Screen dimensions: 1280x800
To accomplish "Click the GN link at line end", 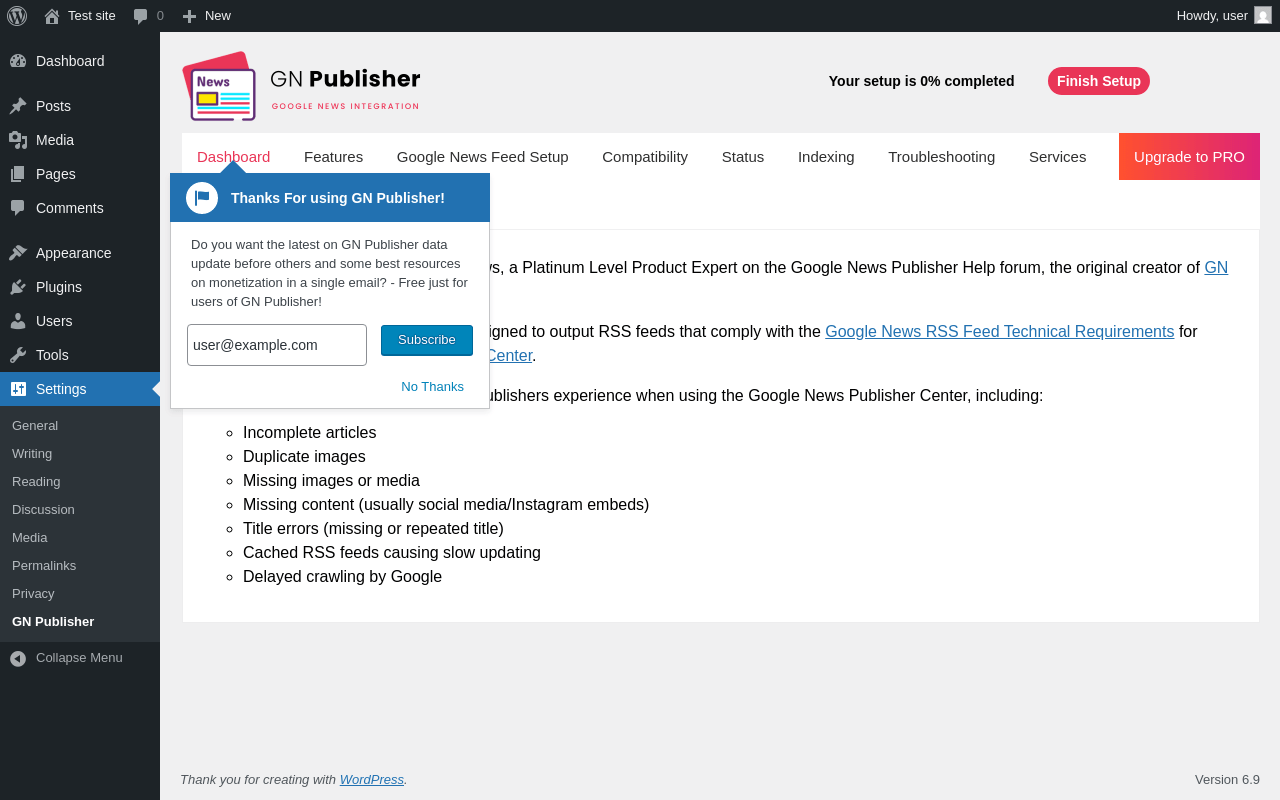I will coord(1216,268).
